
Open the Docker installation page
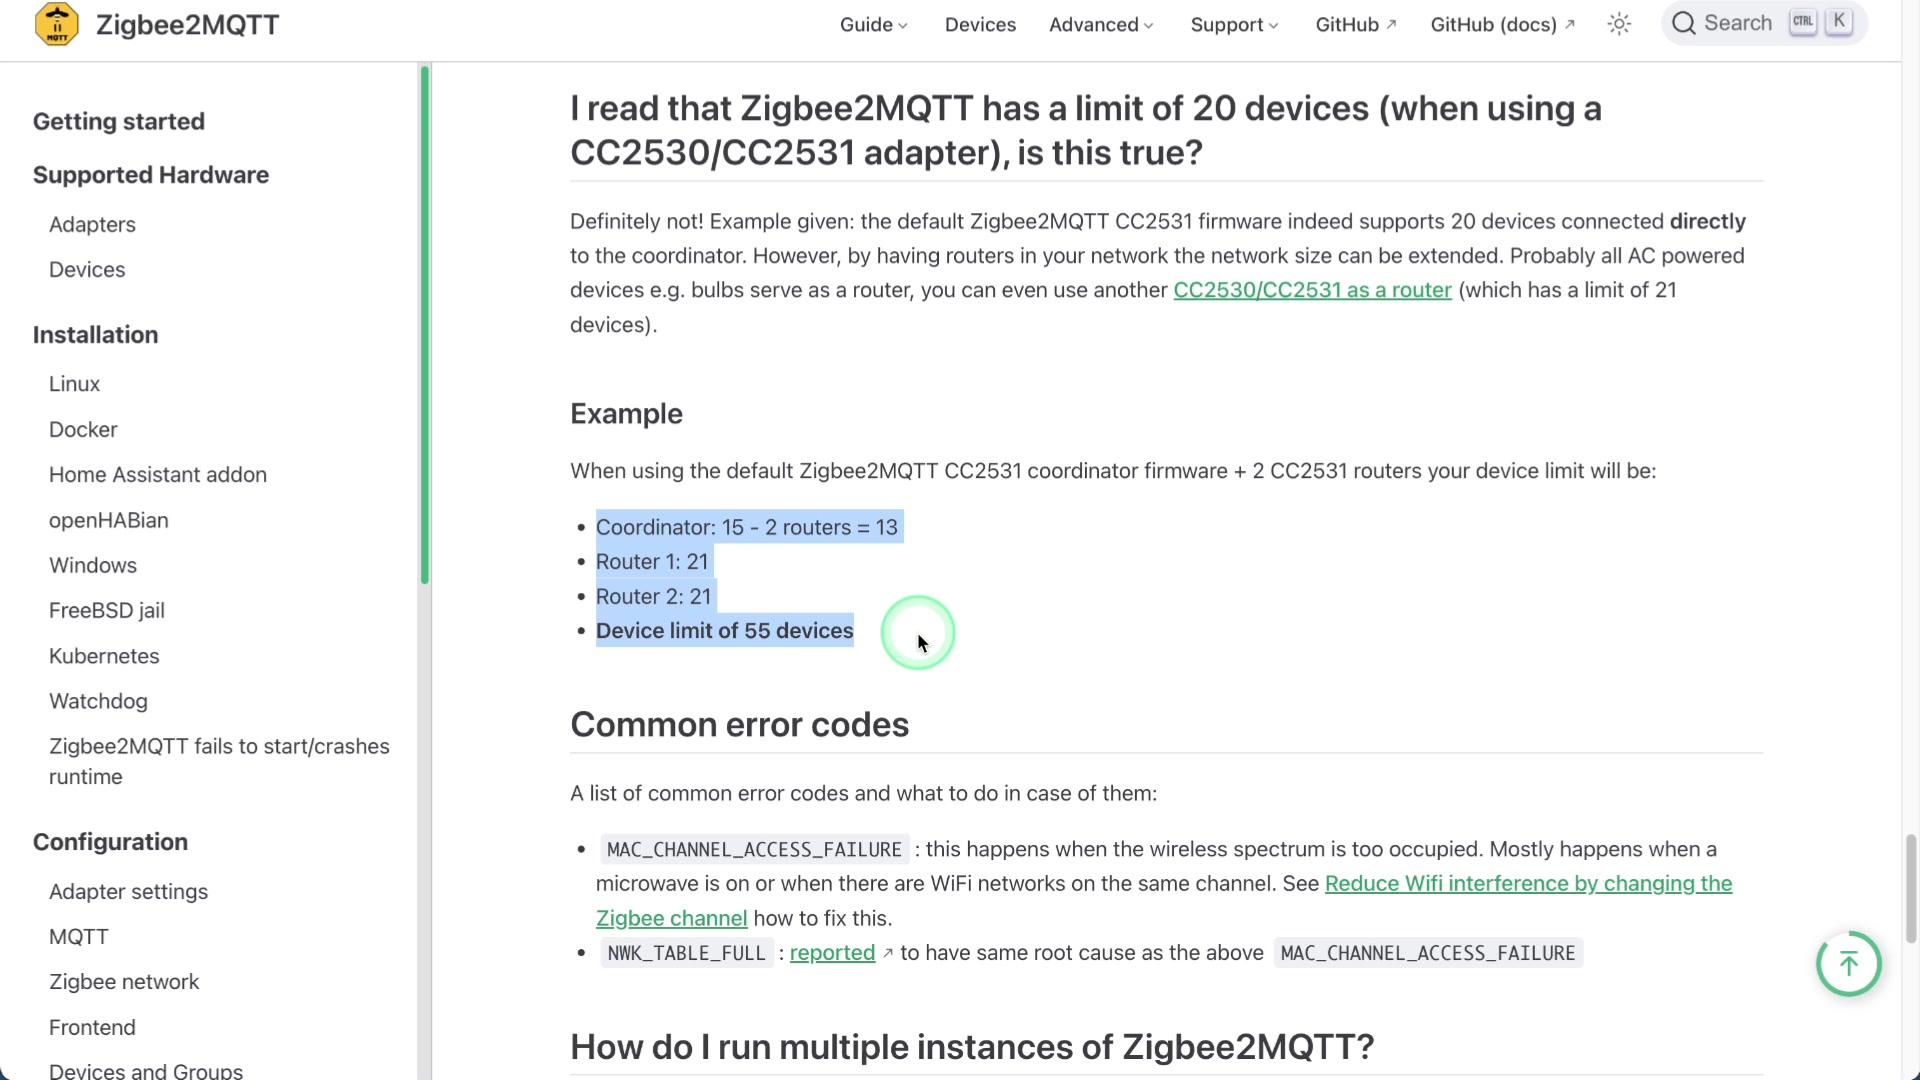82,429
